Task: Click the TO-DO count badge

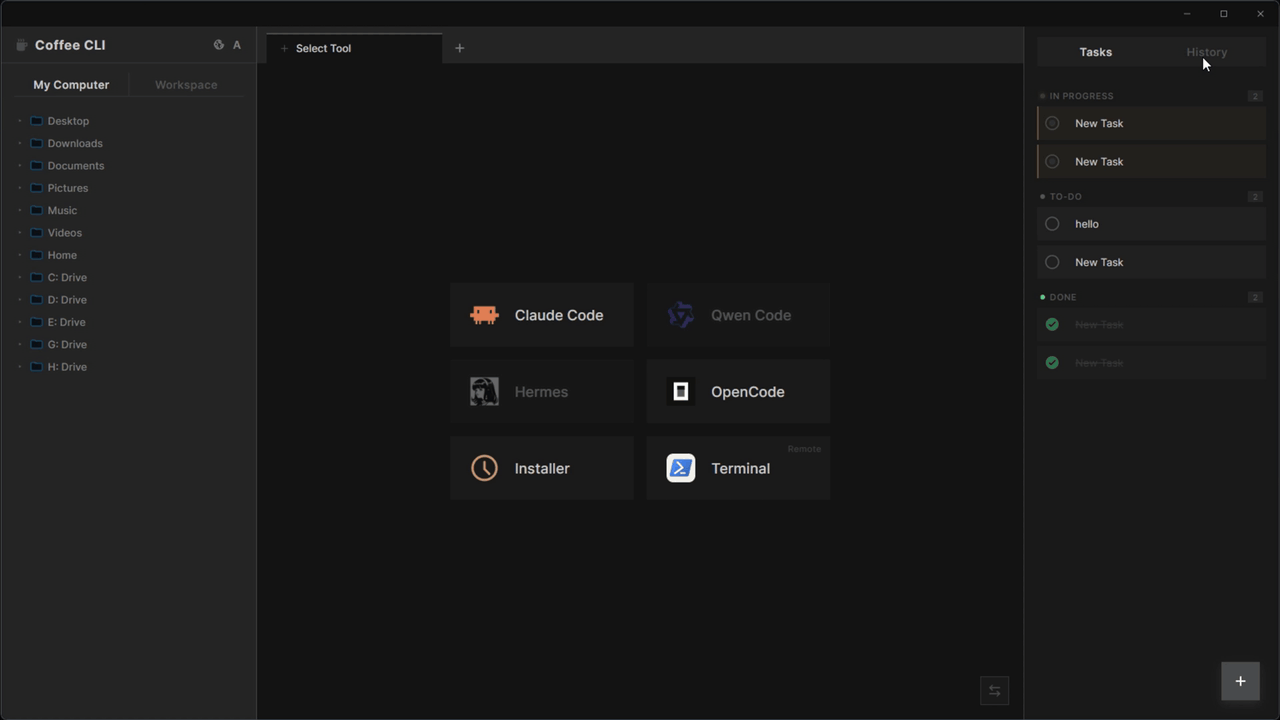Action: [x=1255, y=197]
